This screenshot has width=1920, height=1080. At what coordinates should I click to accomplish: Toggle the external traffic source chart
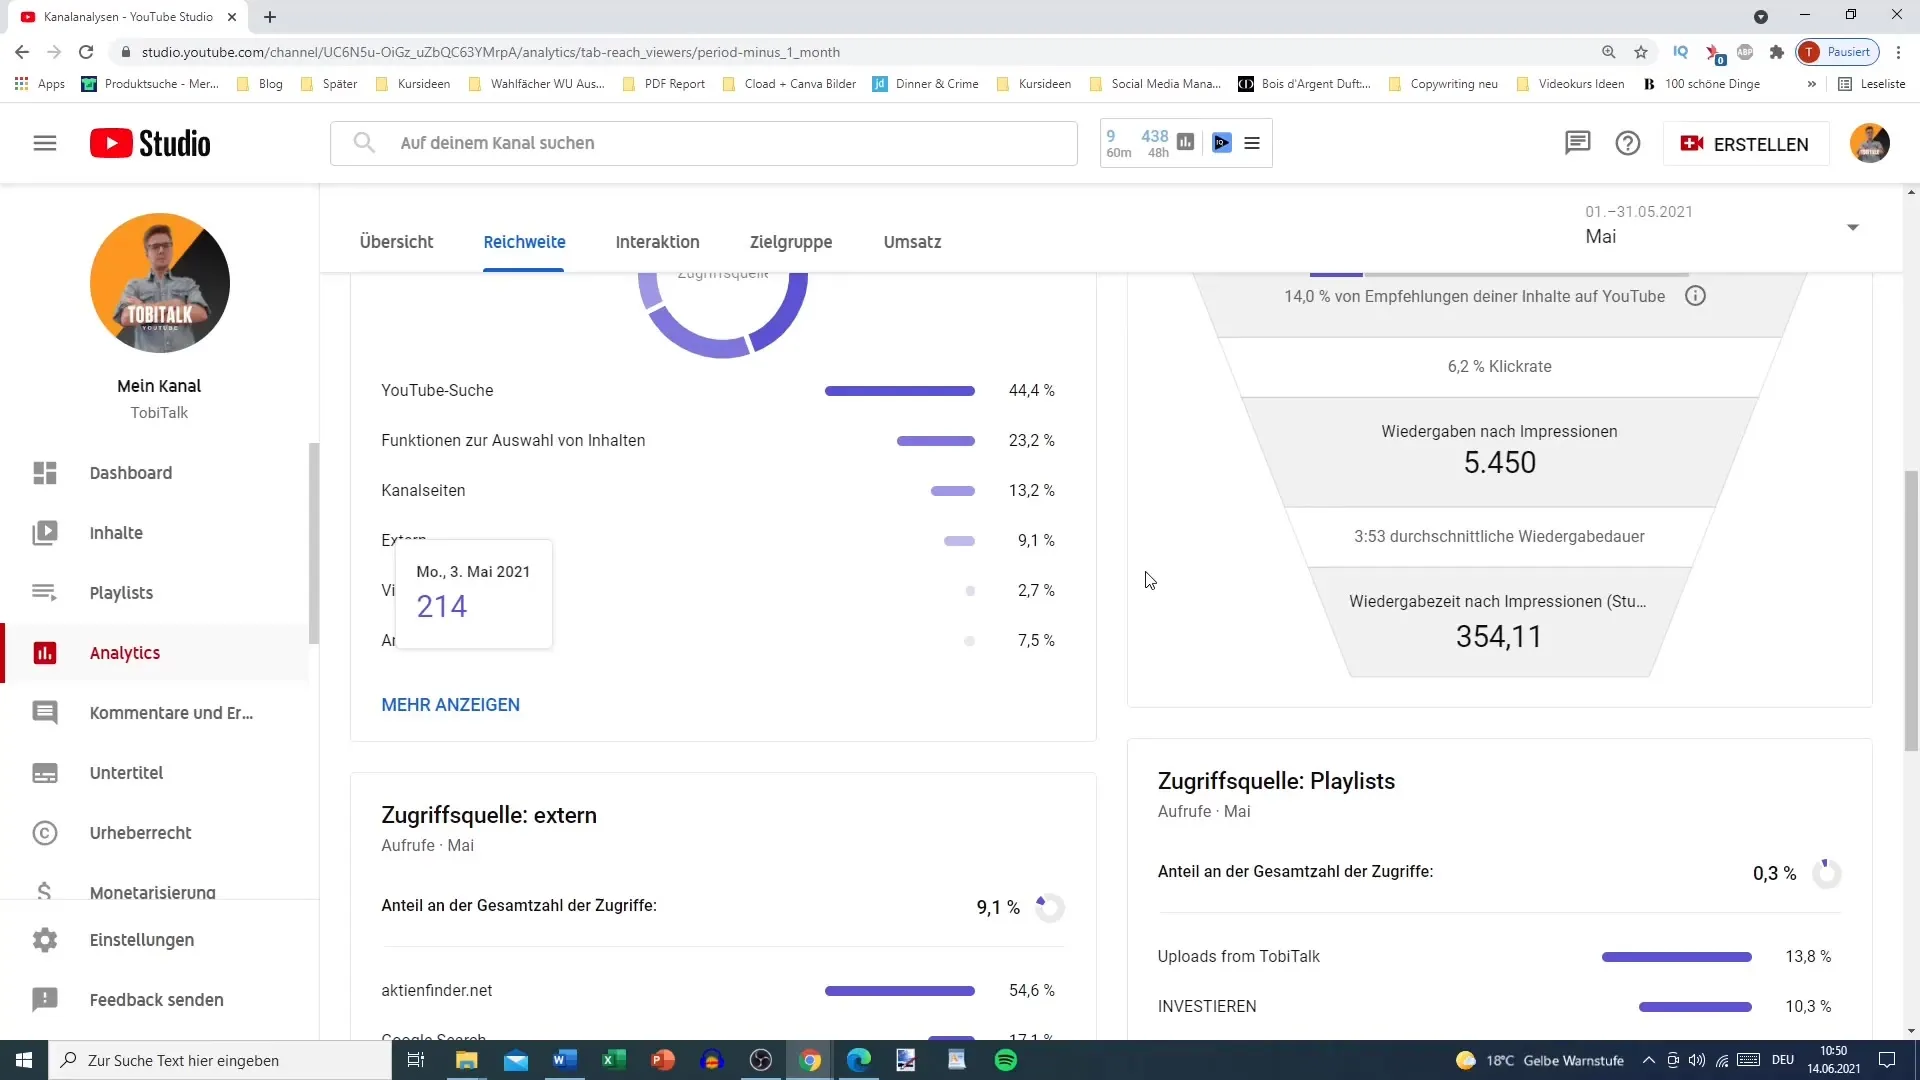1047,907
